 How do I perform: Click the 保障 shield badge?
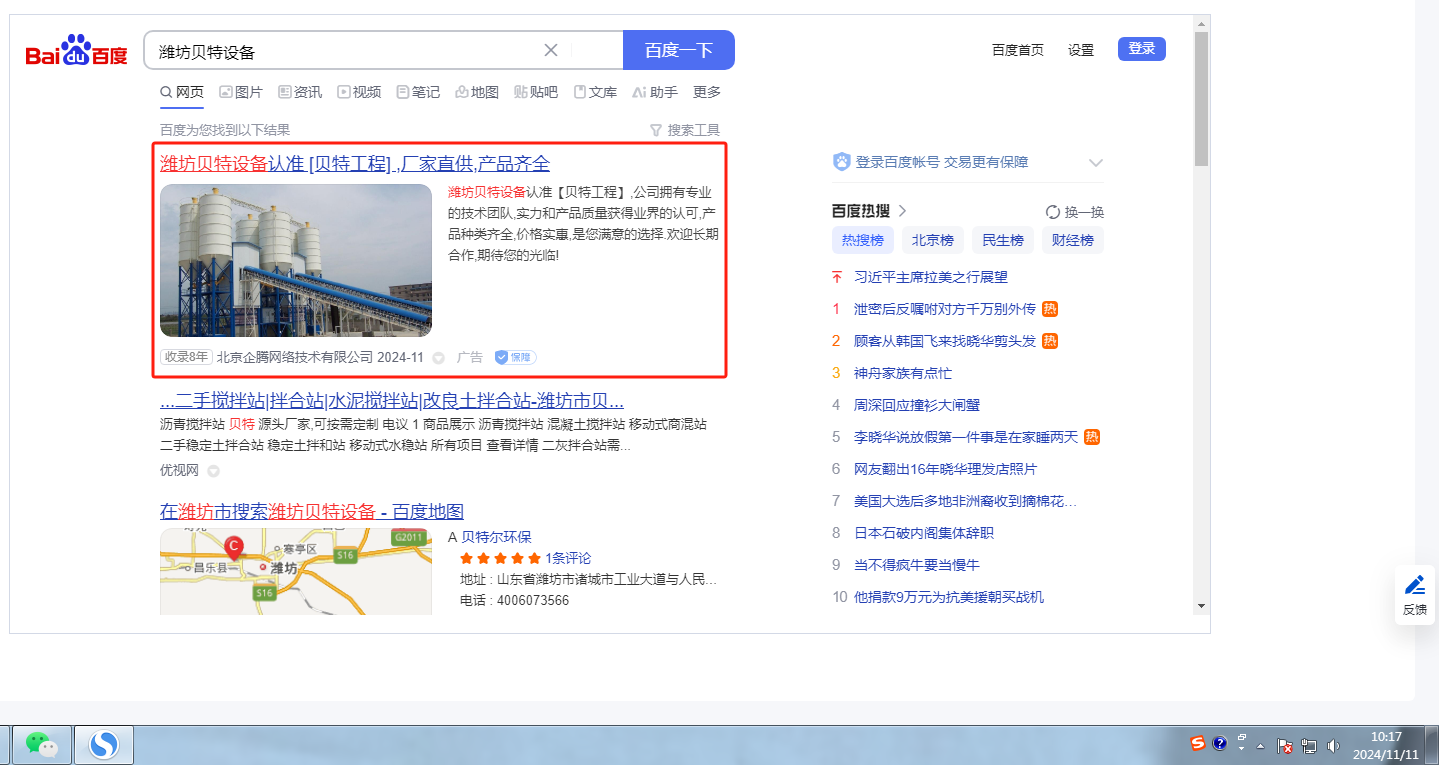click(516, 357)
